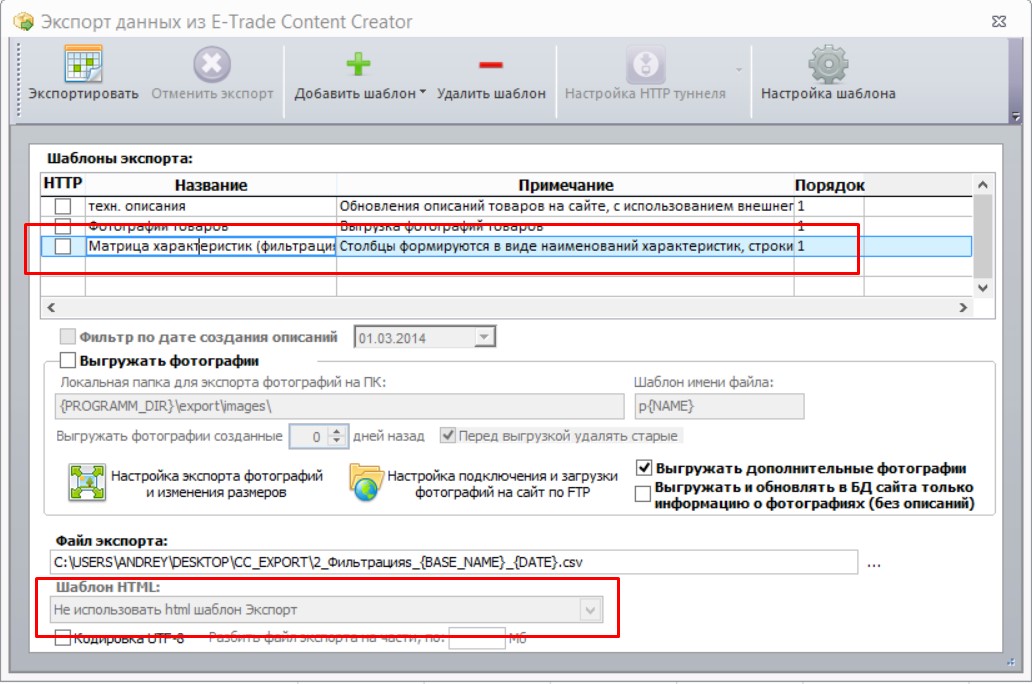This screenshot has height=684, width=1032.
Task: Click the Столбцы формируются note cell
Action: (565, 246)
